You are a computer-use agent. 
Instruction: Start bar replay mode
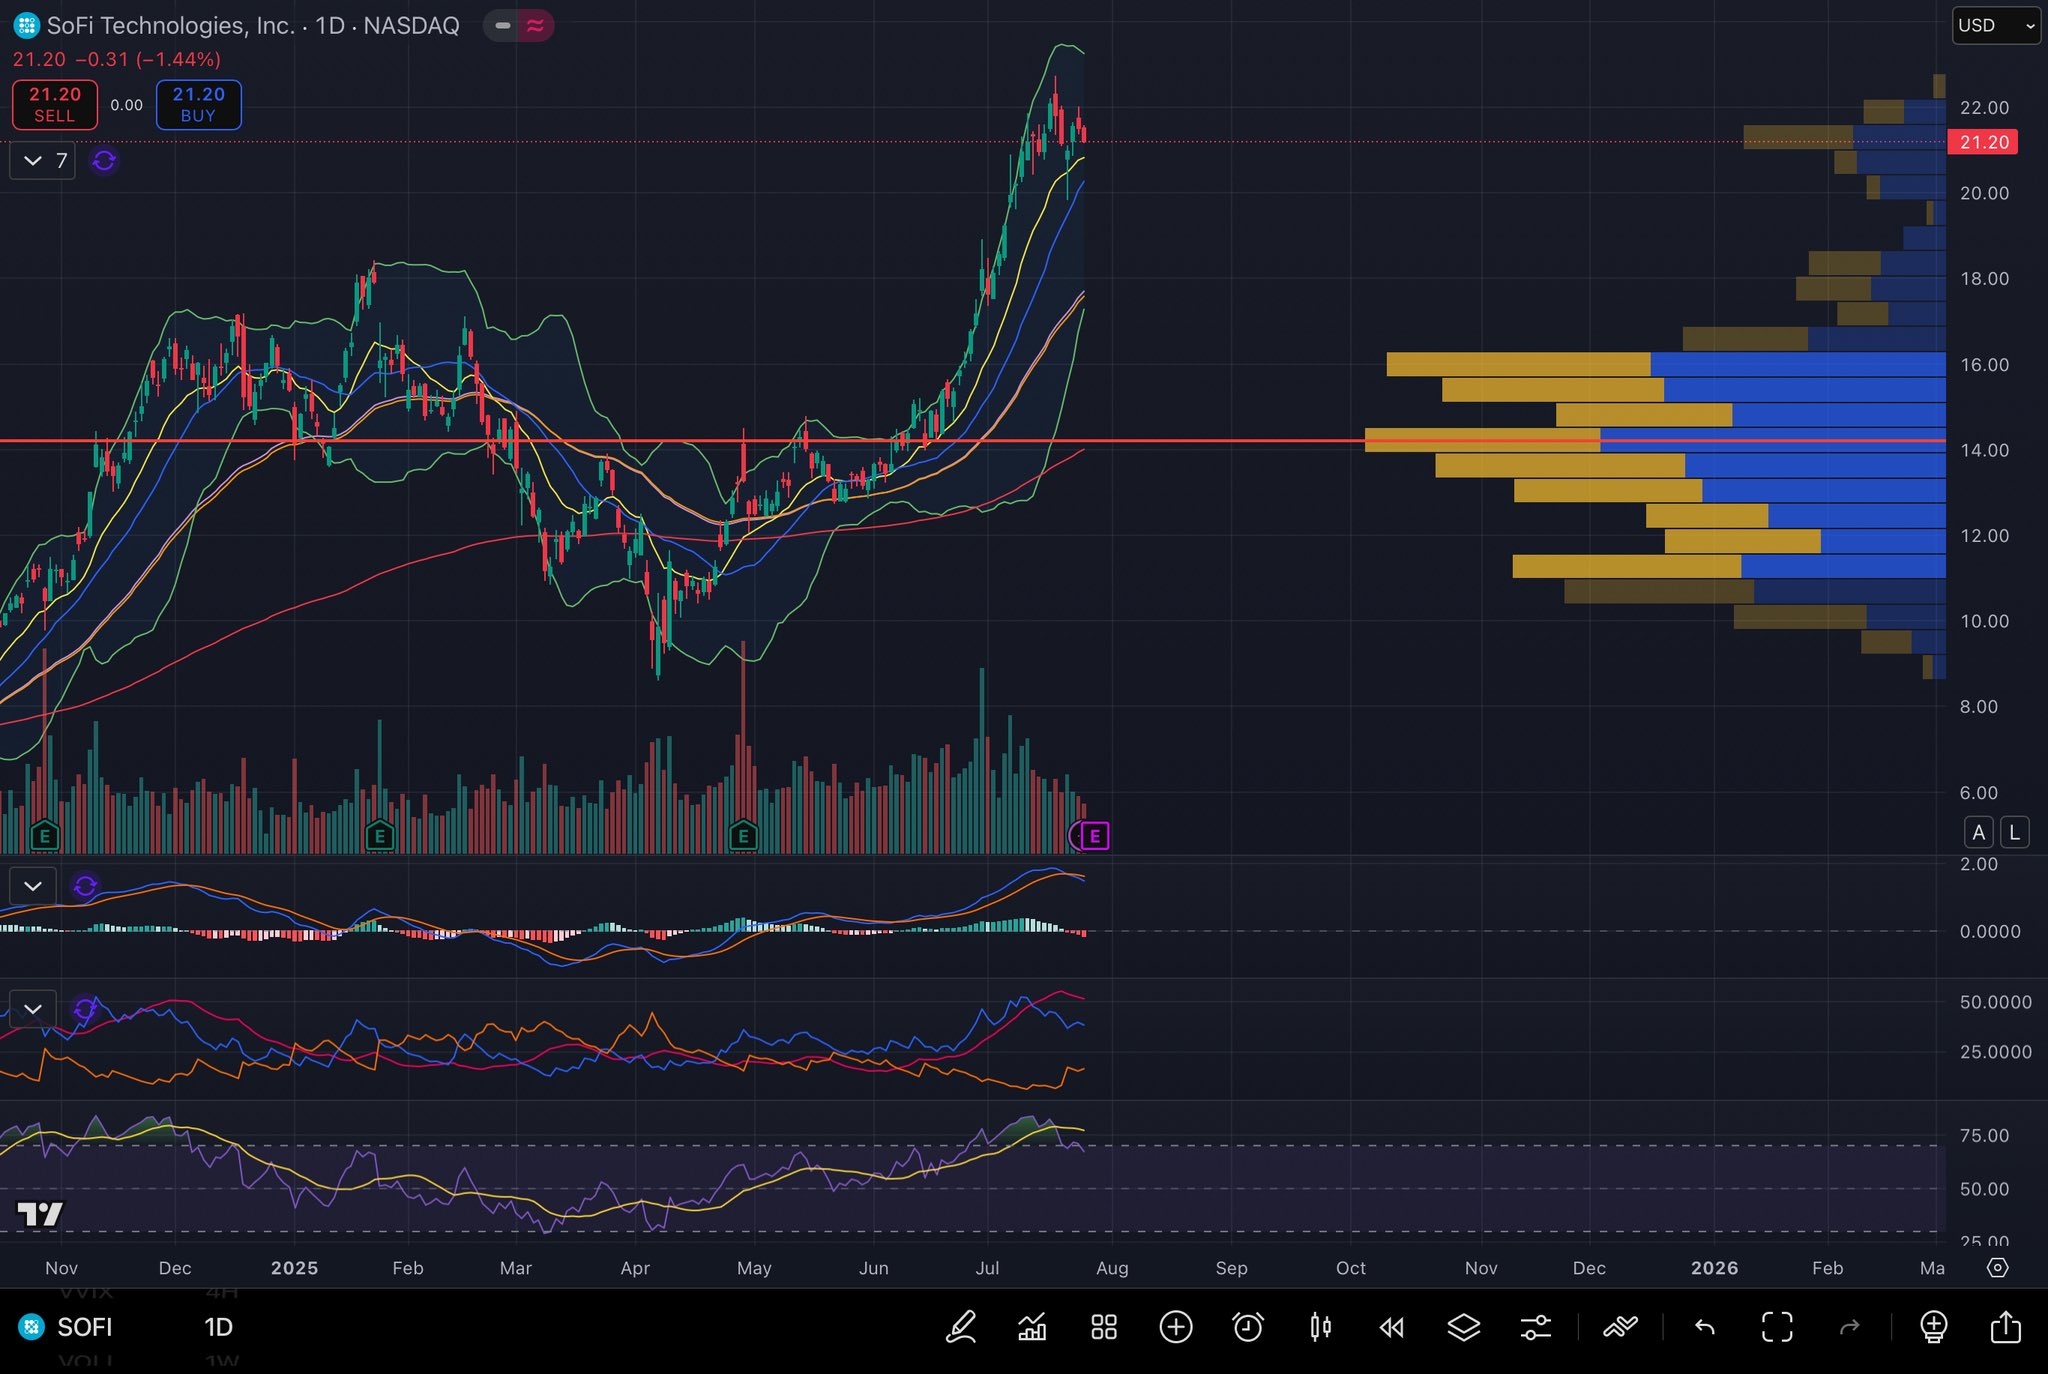click(x=1391, y=1327)
